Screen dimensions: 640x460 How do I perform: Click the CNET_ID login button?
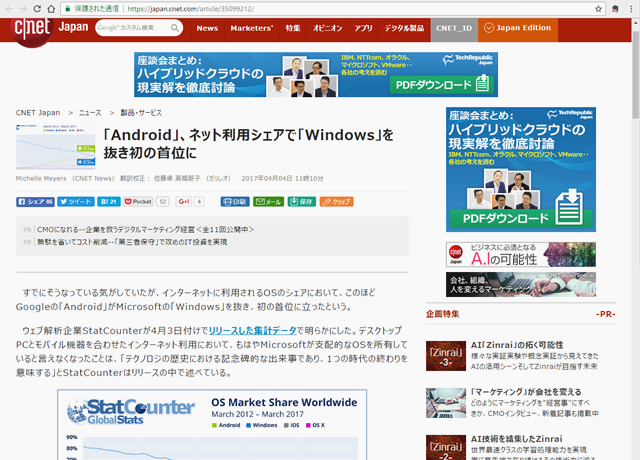454,28
